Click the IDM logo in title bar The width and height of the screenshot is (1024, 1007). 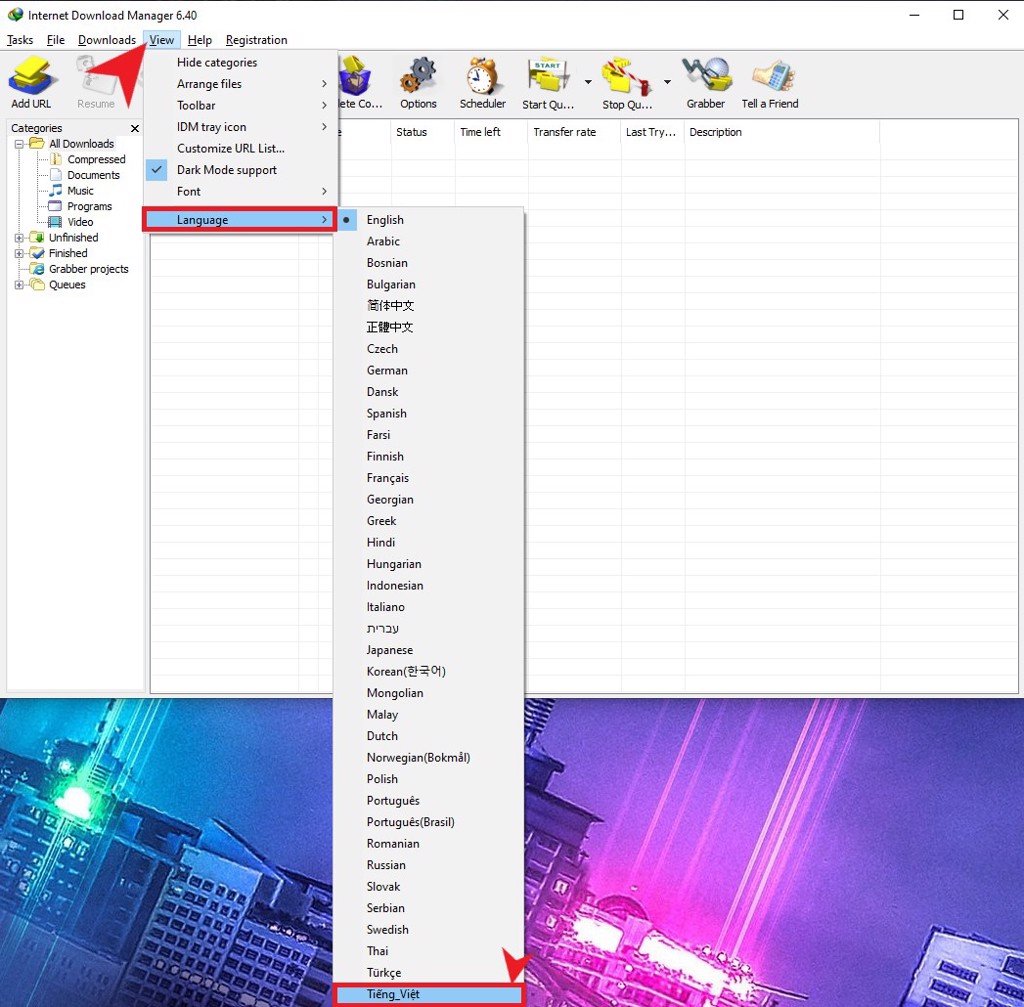tap(15, 14)
